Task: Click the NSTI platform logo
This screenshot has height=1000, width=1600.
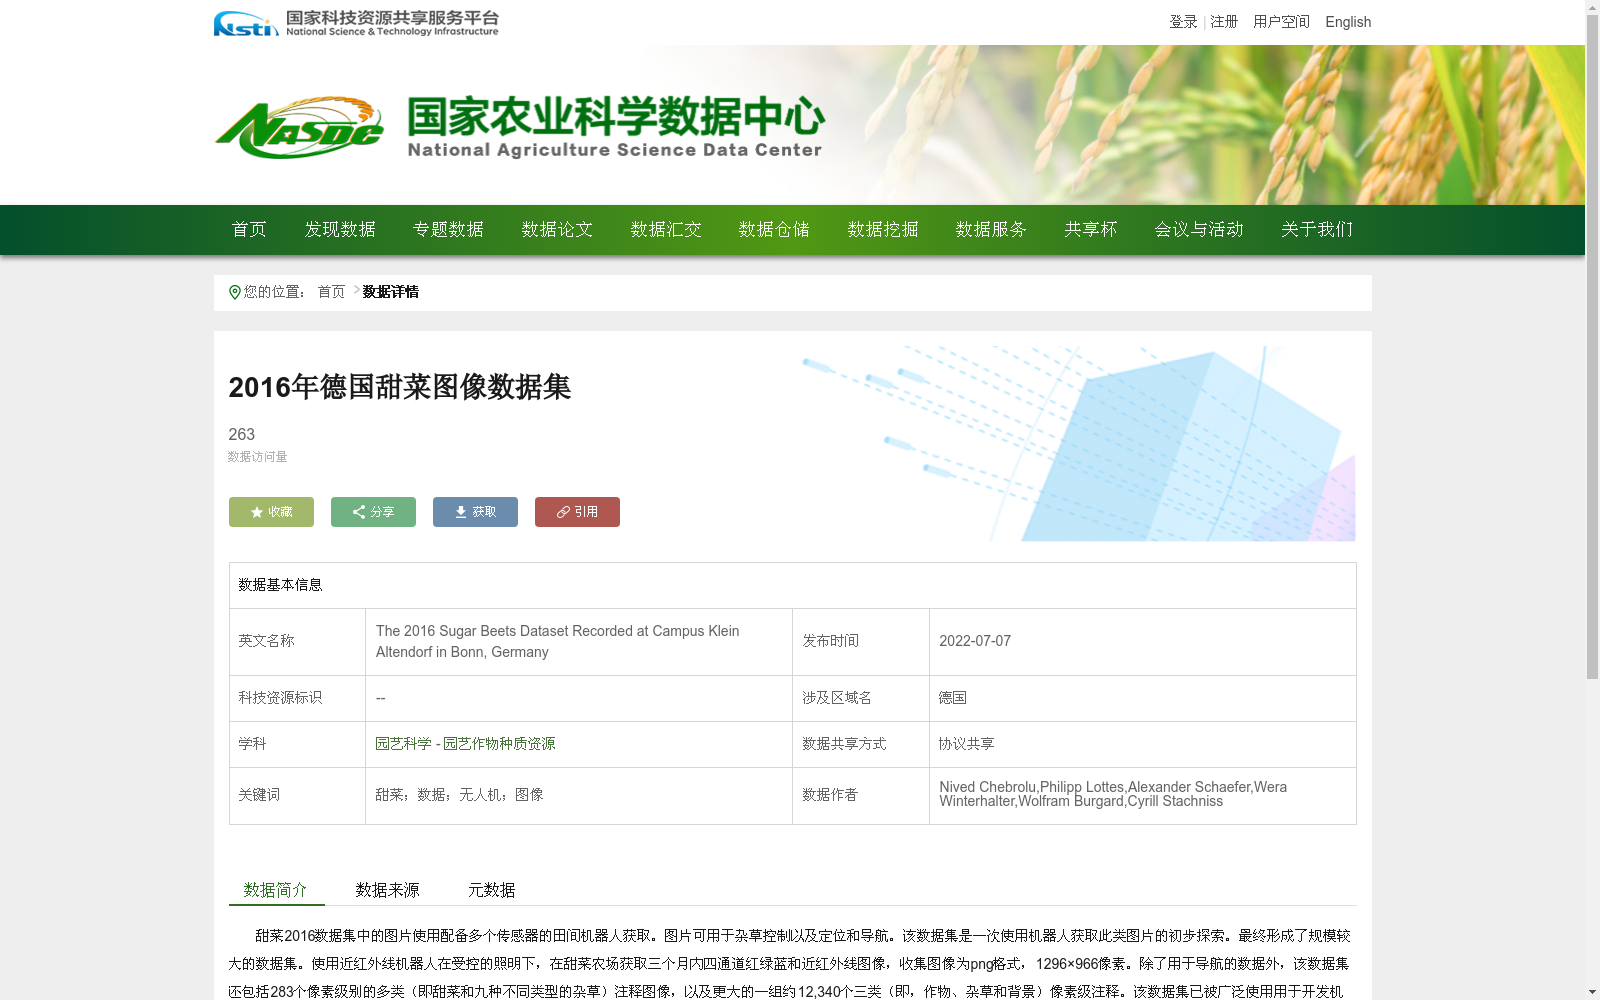Action: [356, 23]
